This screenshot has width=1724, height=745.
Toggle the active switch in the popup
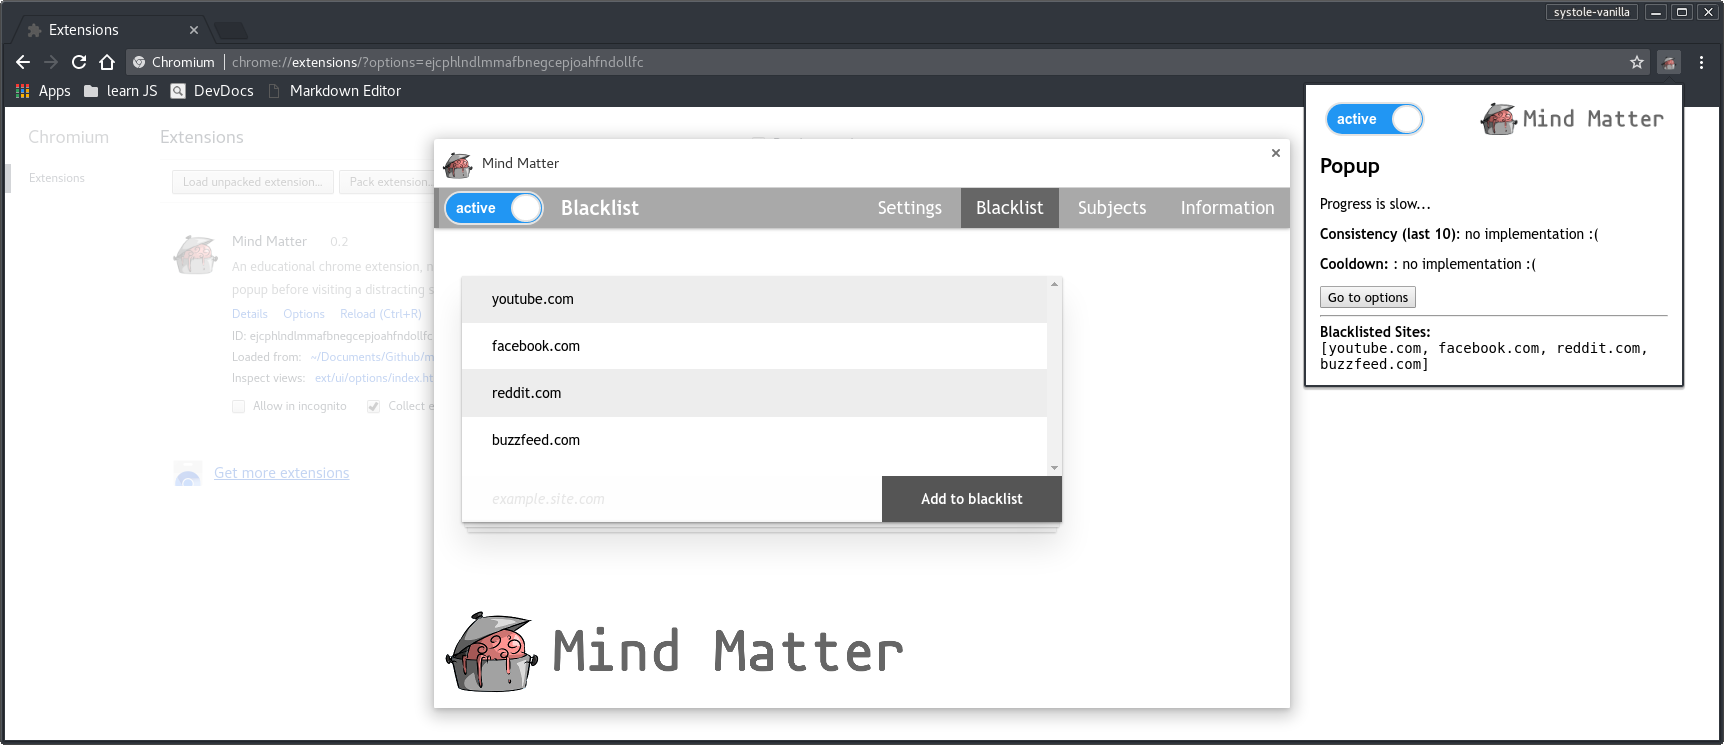[x=1374, y=119]
